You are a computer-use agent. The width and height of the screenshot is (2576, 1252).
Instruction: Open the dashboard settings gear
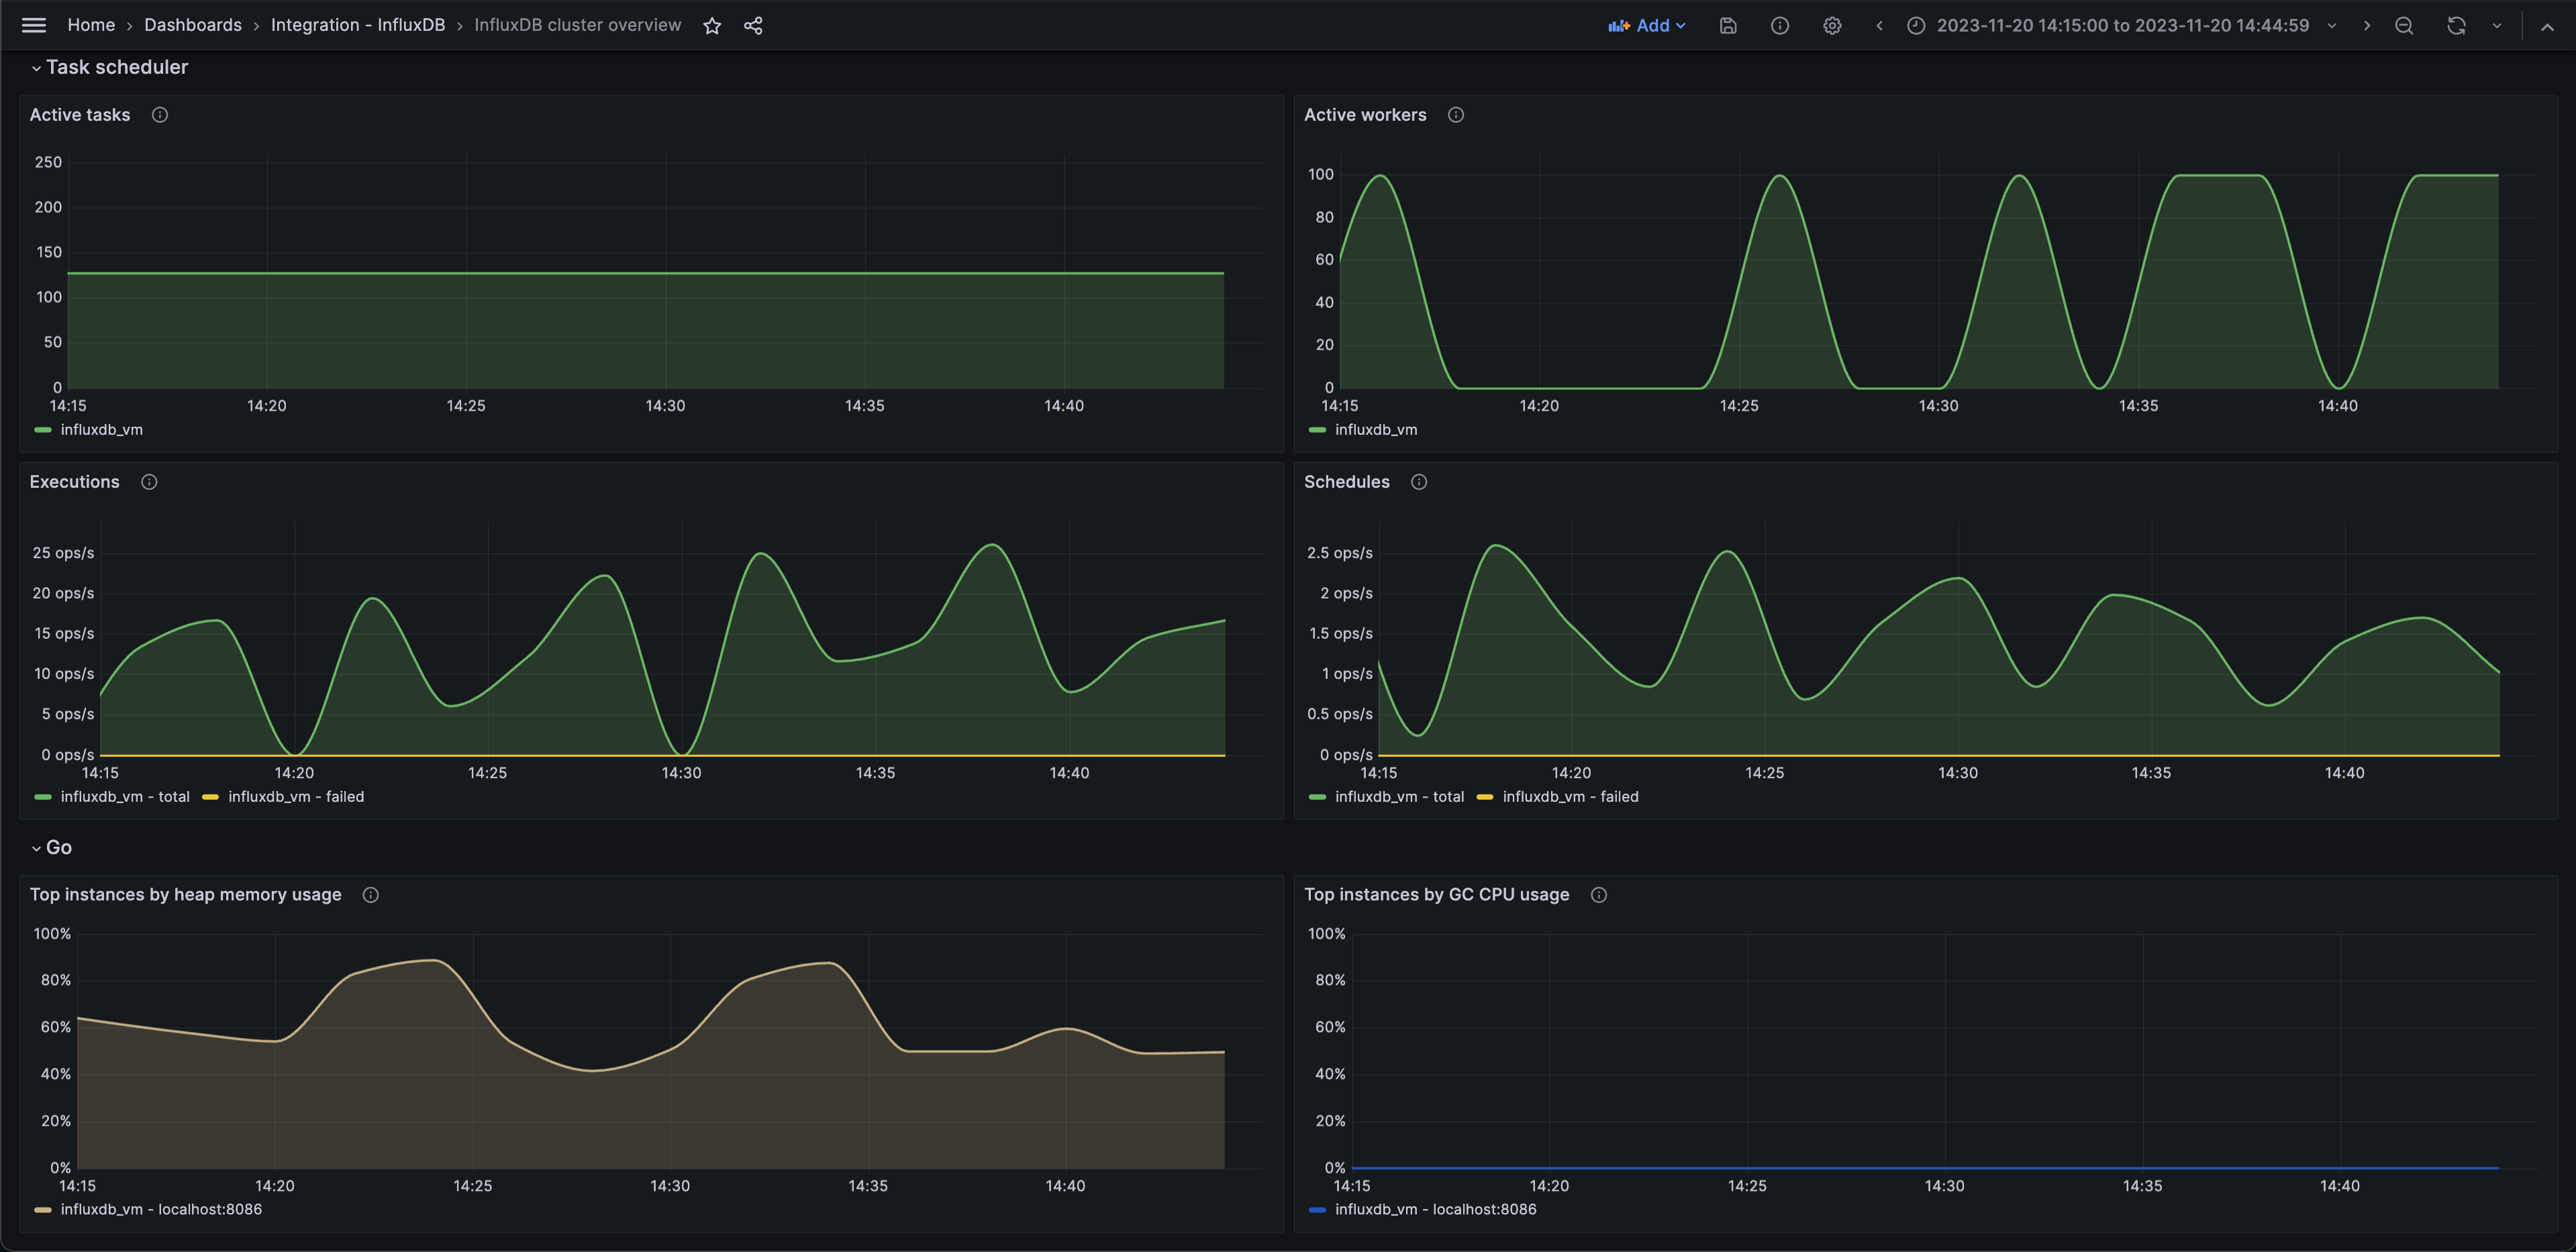[x=1832, y=25]
